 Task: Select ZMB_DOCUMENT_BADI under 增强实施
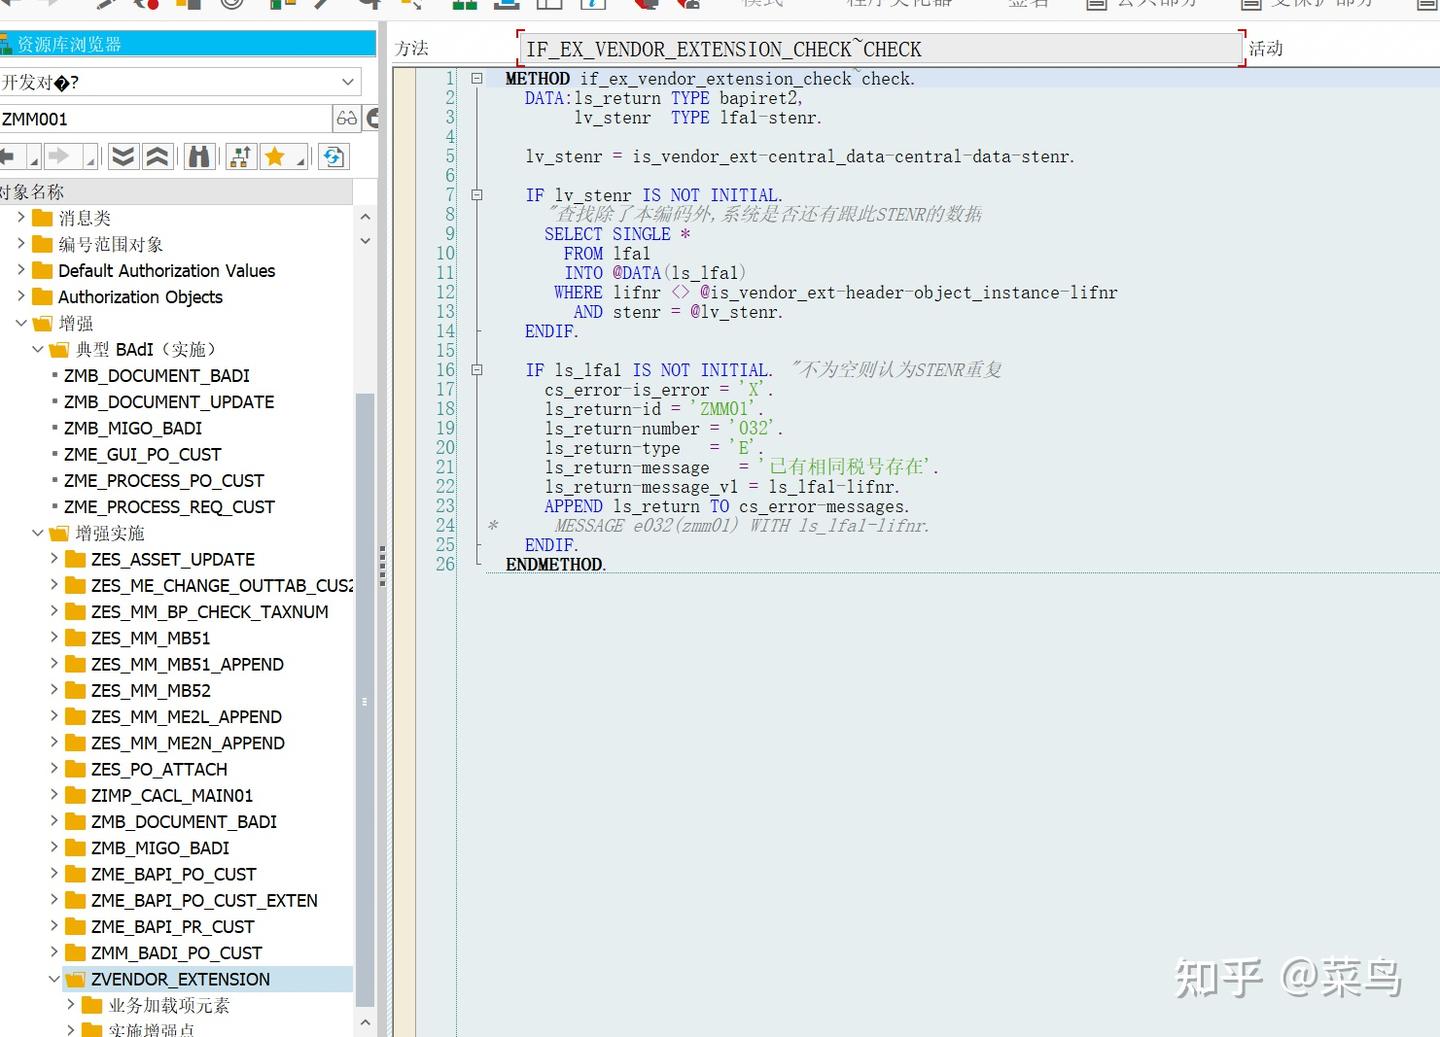click(x=184, y=822)
